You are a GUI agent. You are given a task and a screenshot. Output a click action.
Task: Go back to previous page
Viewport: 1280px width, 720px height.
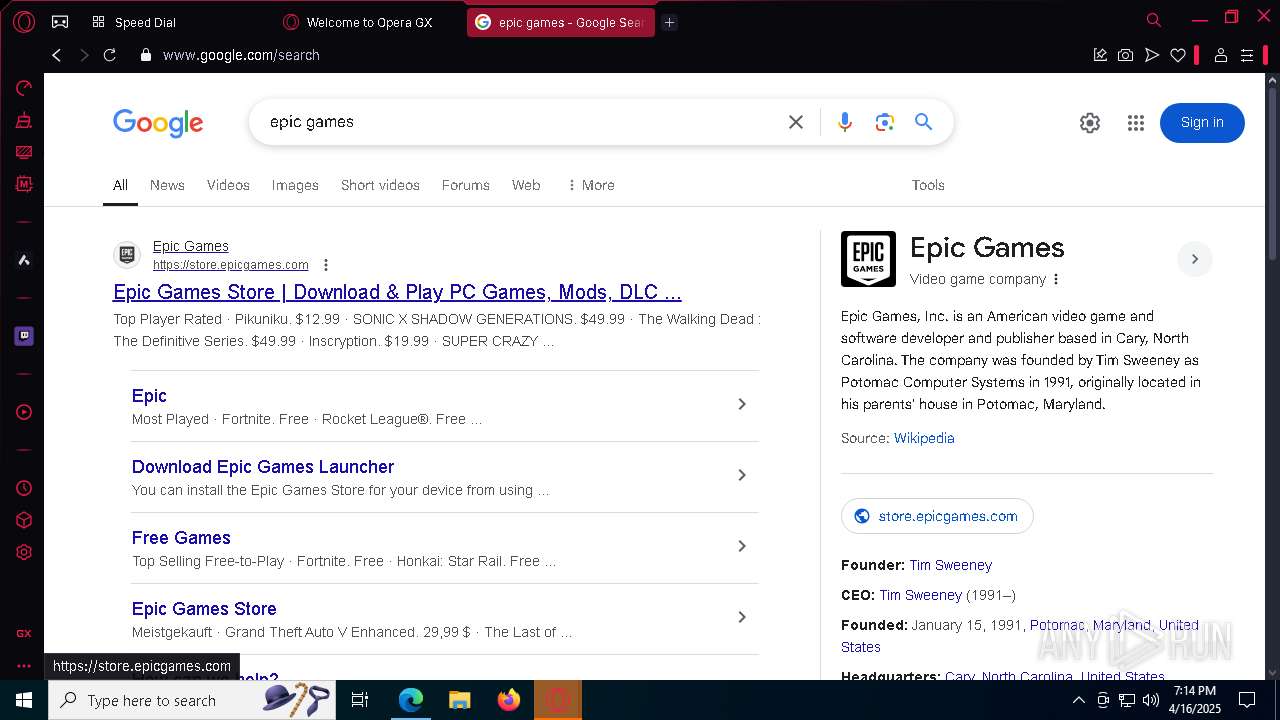[x=57, y=55]
